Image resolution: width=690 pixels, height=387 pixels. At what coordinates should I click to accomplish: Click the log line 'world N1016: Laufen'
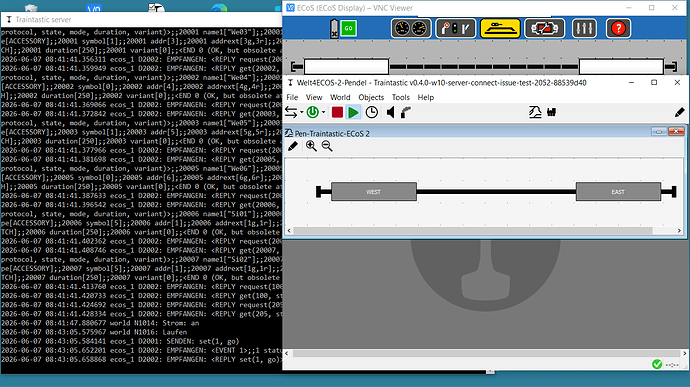[94, 332]
